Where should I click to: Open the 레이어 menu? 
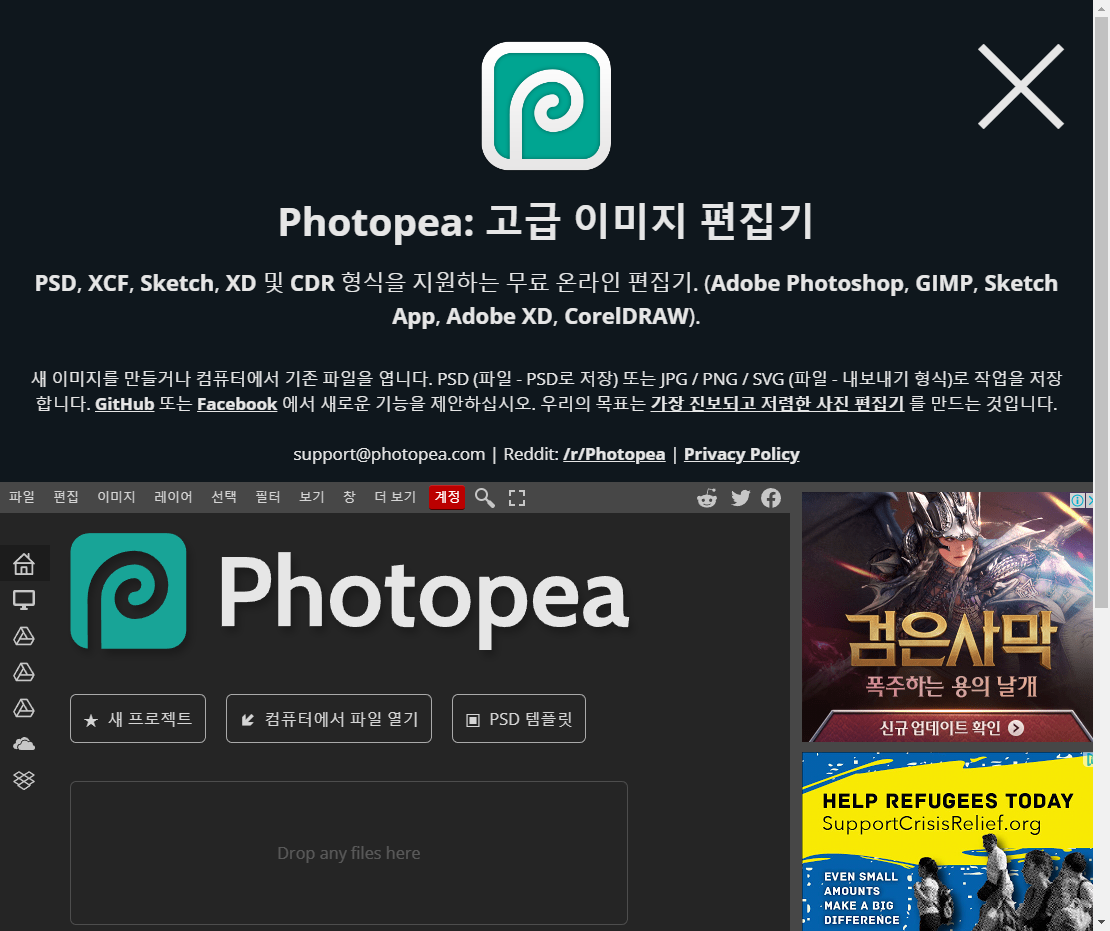(173, 497)
